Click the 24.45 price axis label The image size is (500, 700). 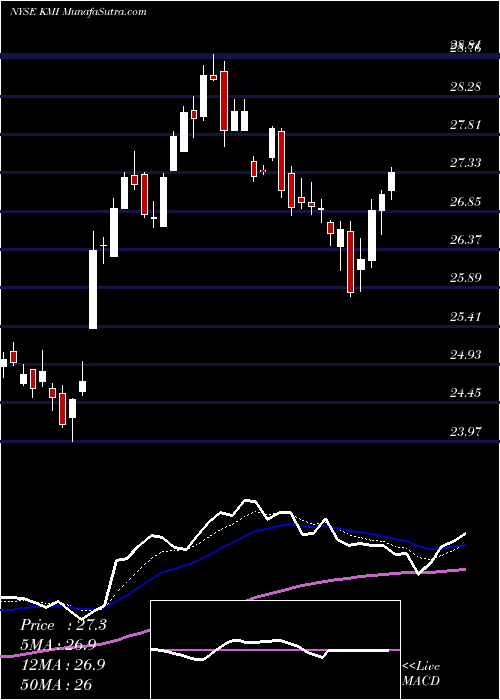tap(466, 393)
